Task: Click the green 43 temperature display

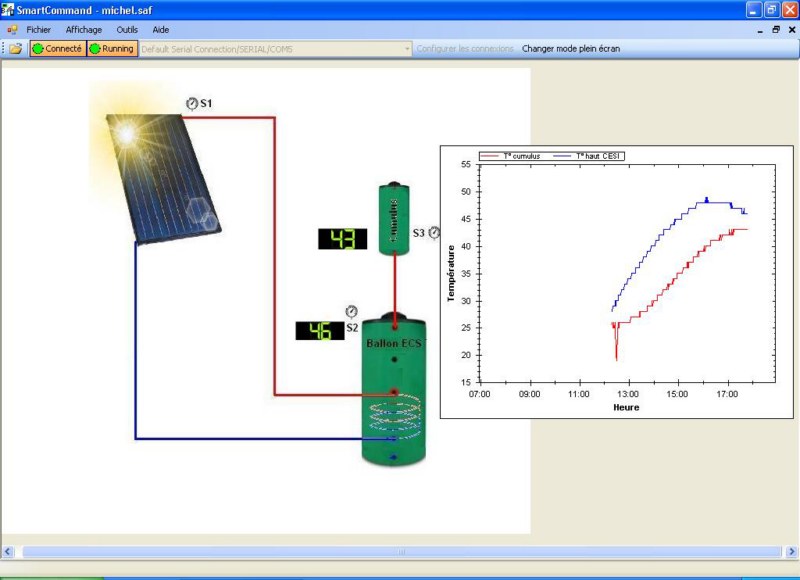Action: pyautogui.click(x=342, y=239)
